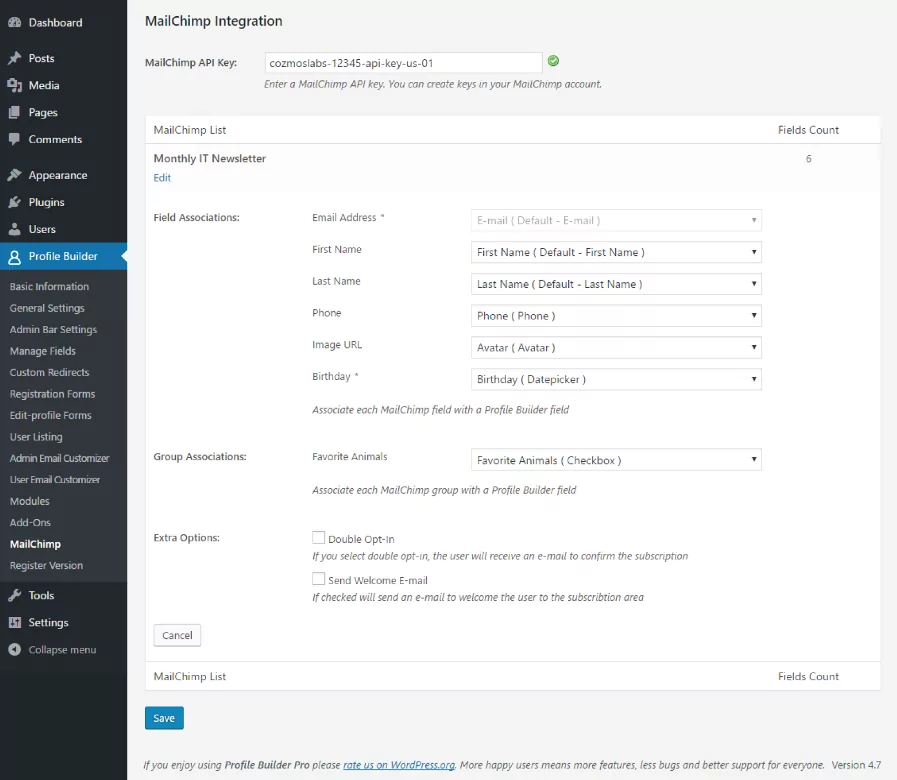
Task: Open the Posts menu item
Action: (63, 58)
